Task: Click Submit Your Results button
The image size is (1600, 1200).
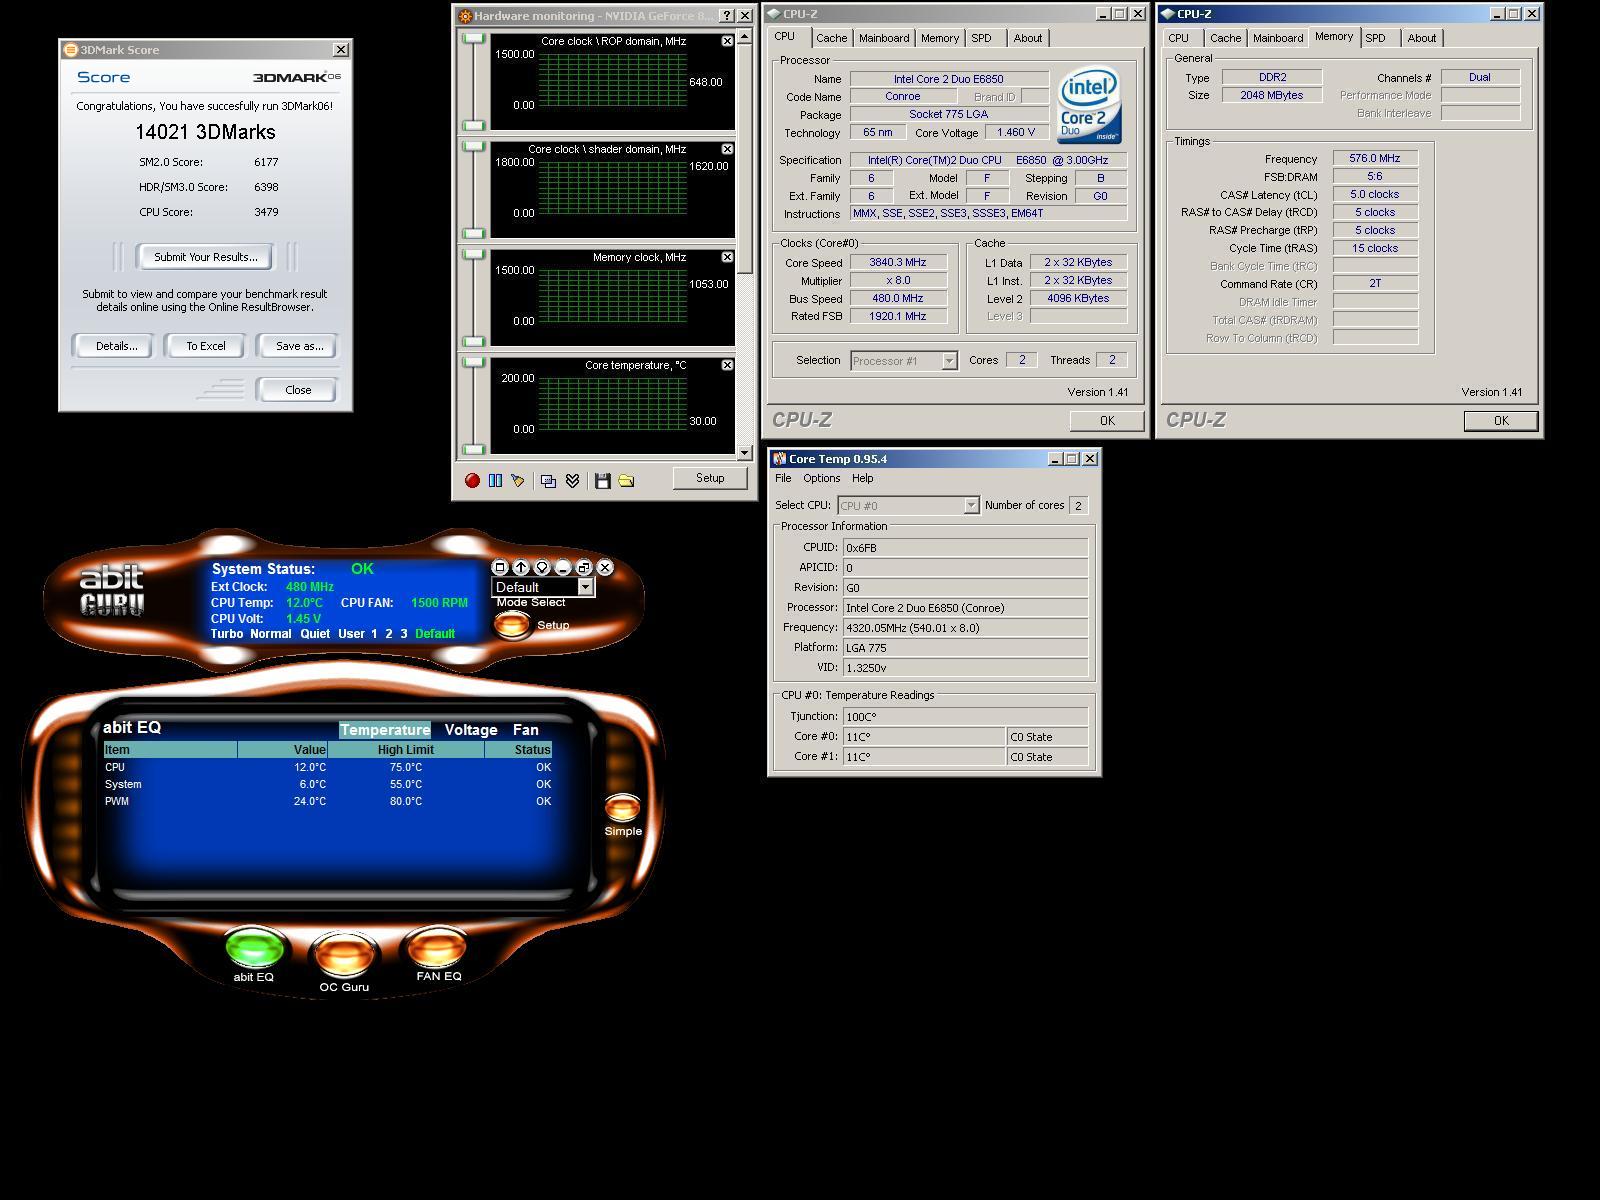Action: (x=205, y=257)
